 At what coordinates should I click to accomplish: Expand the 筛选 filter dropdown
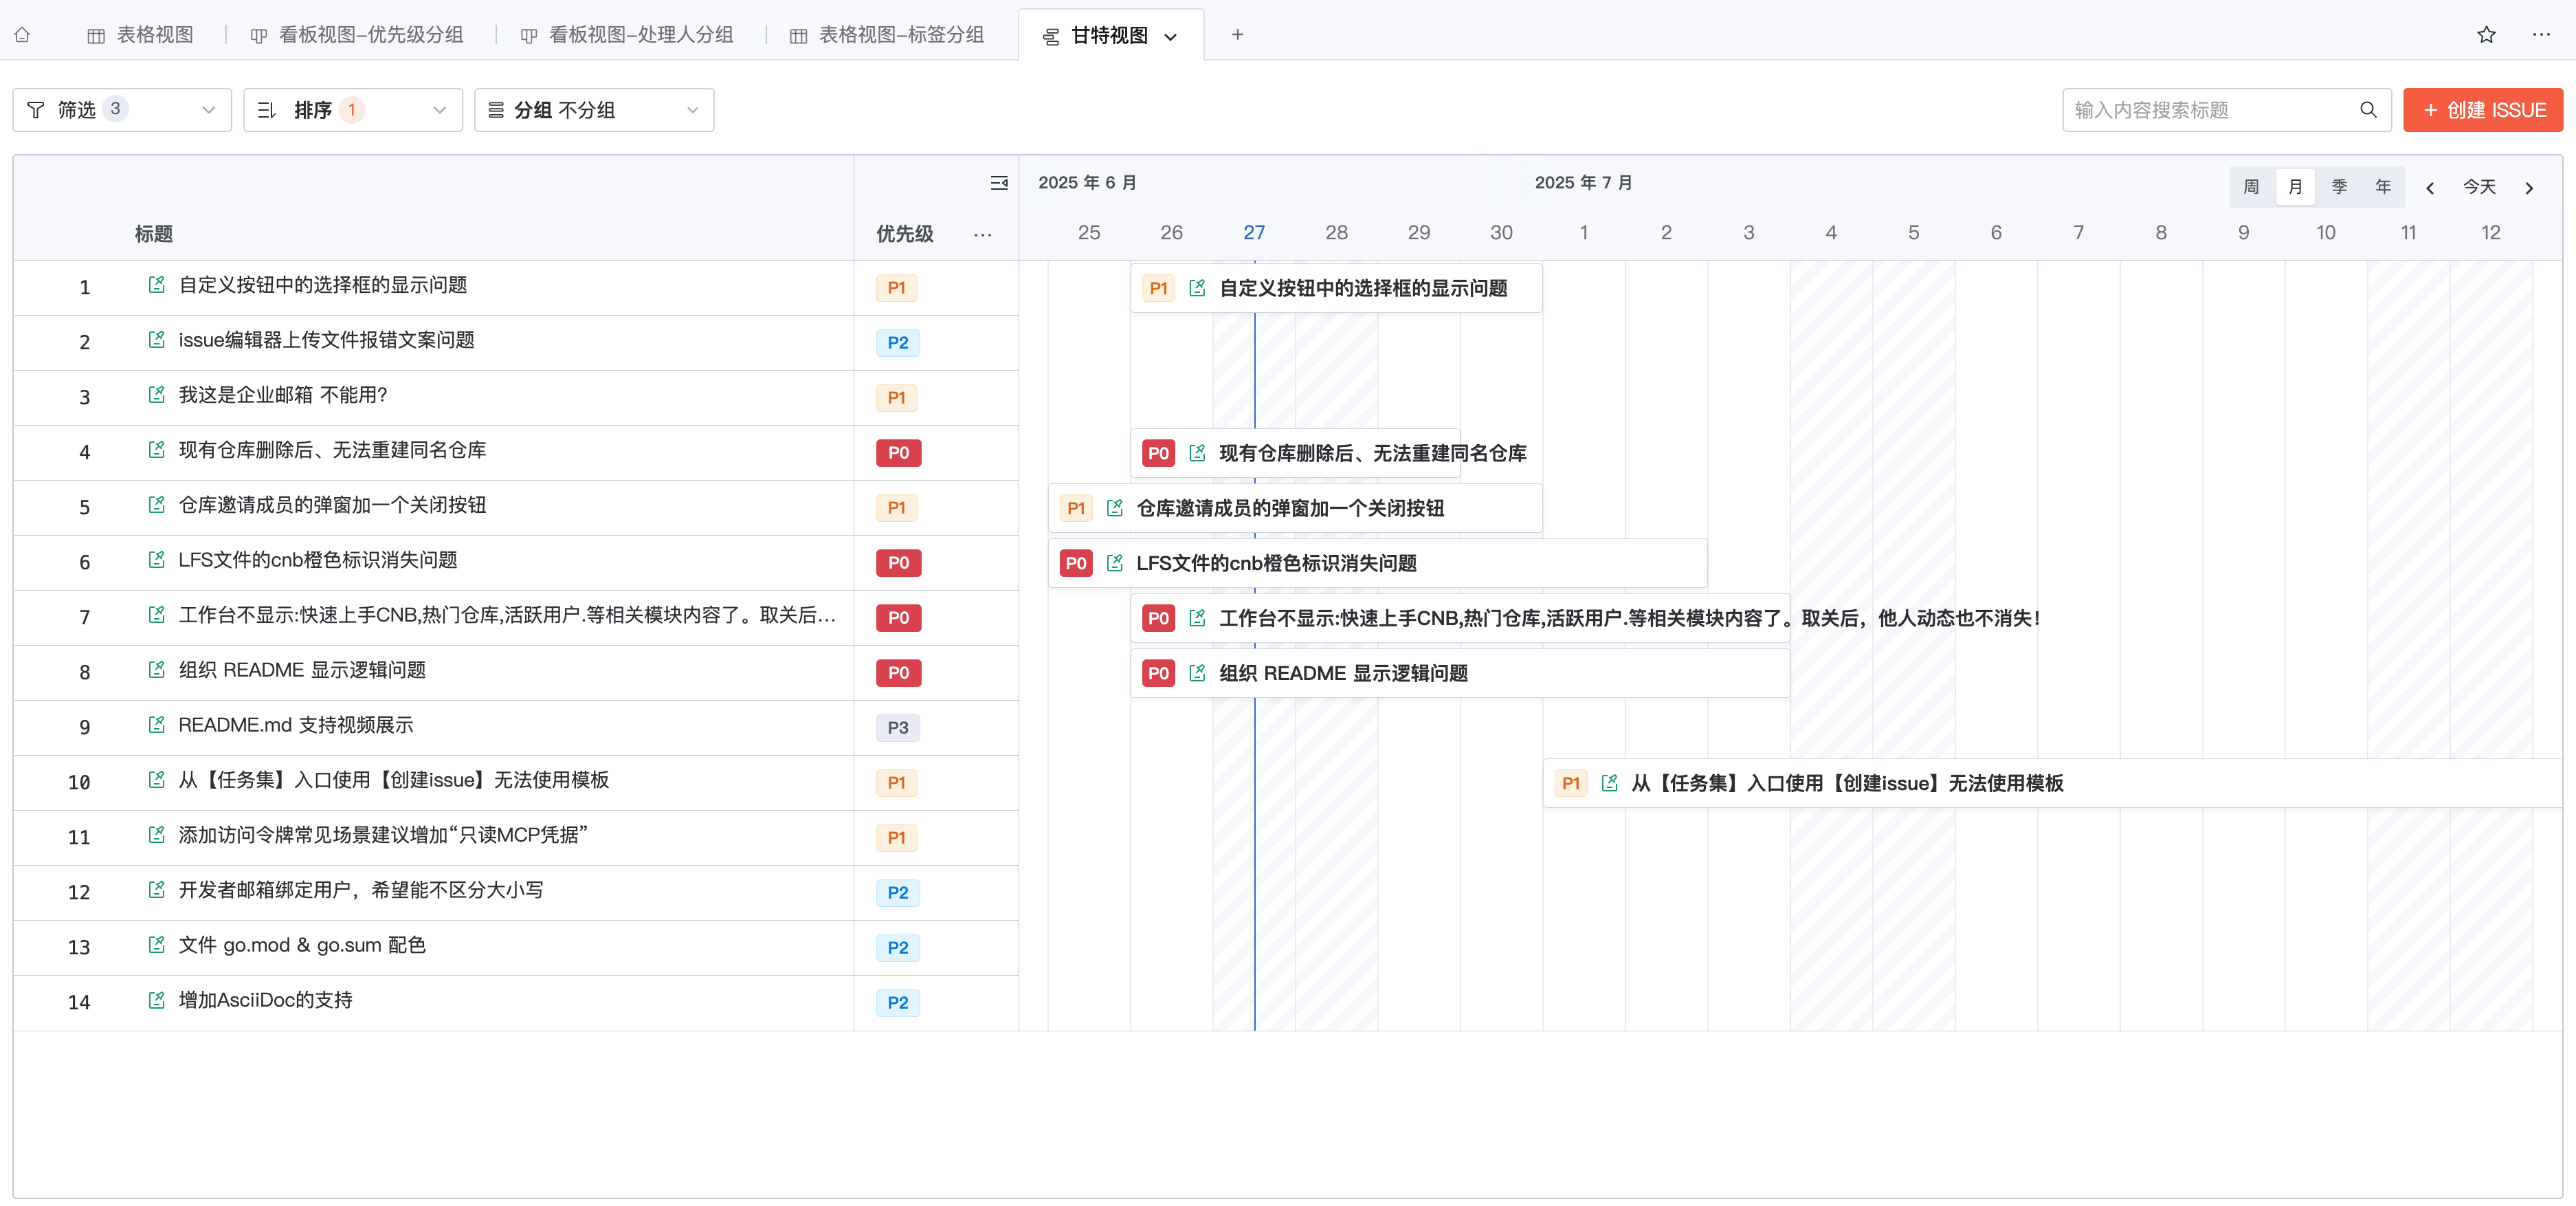(x=121, y=110)
